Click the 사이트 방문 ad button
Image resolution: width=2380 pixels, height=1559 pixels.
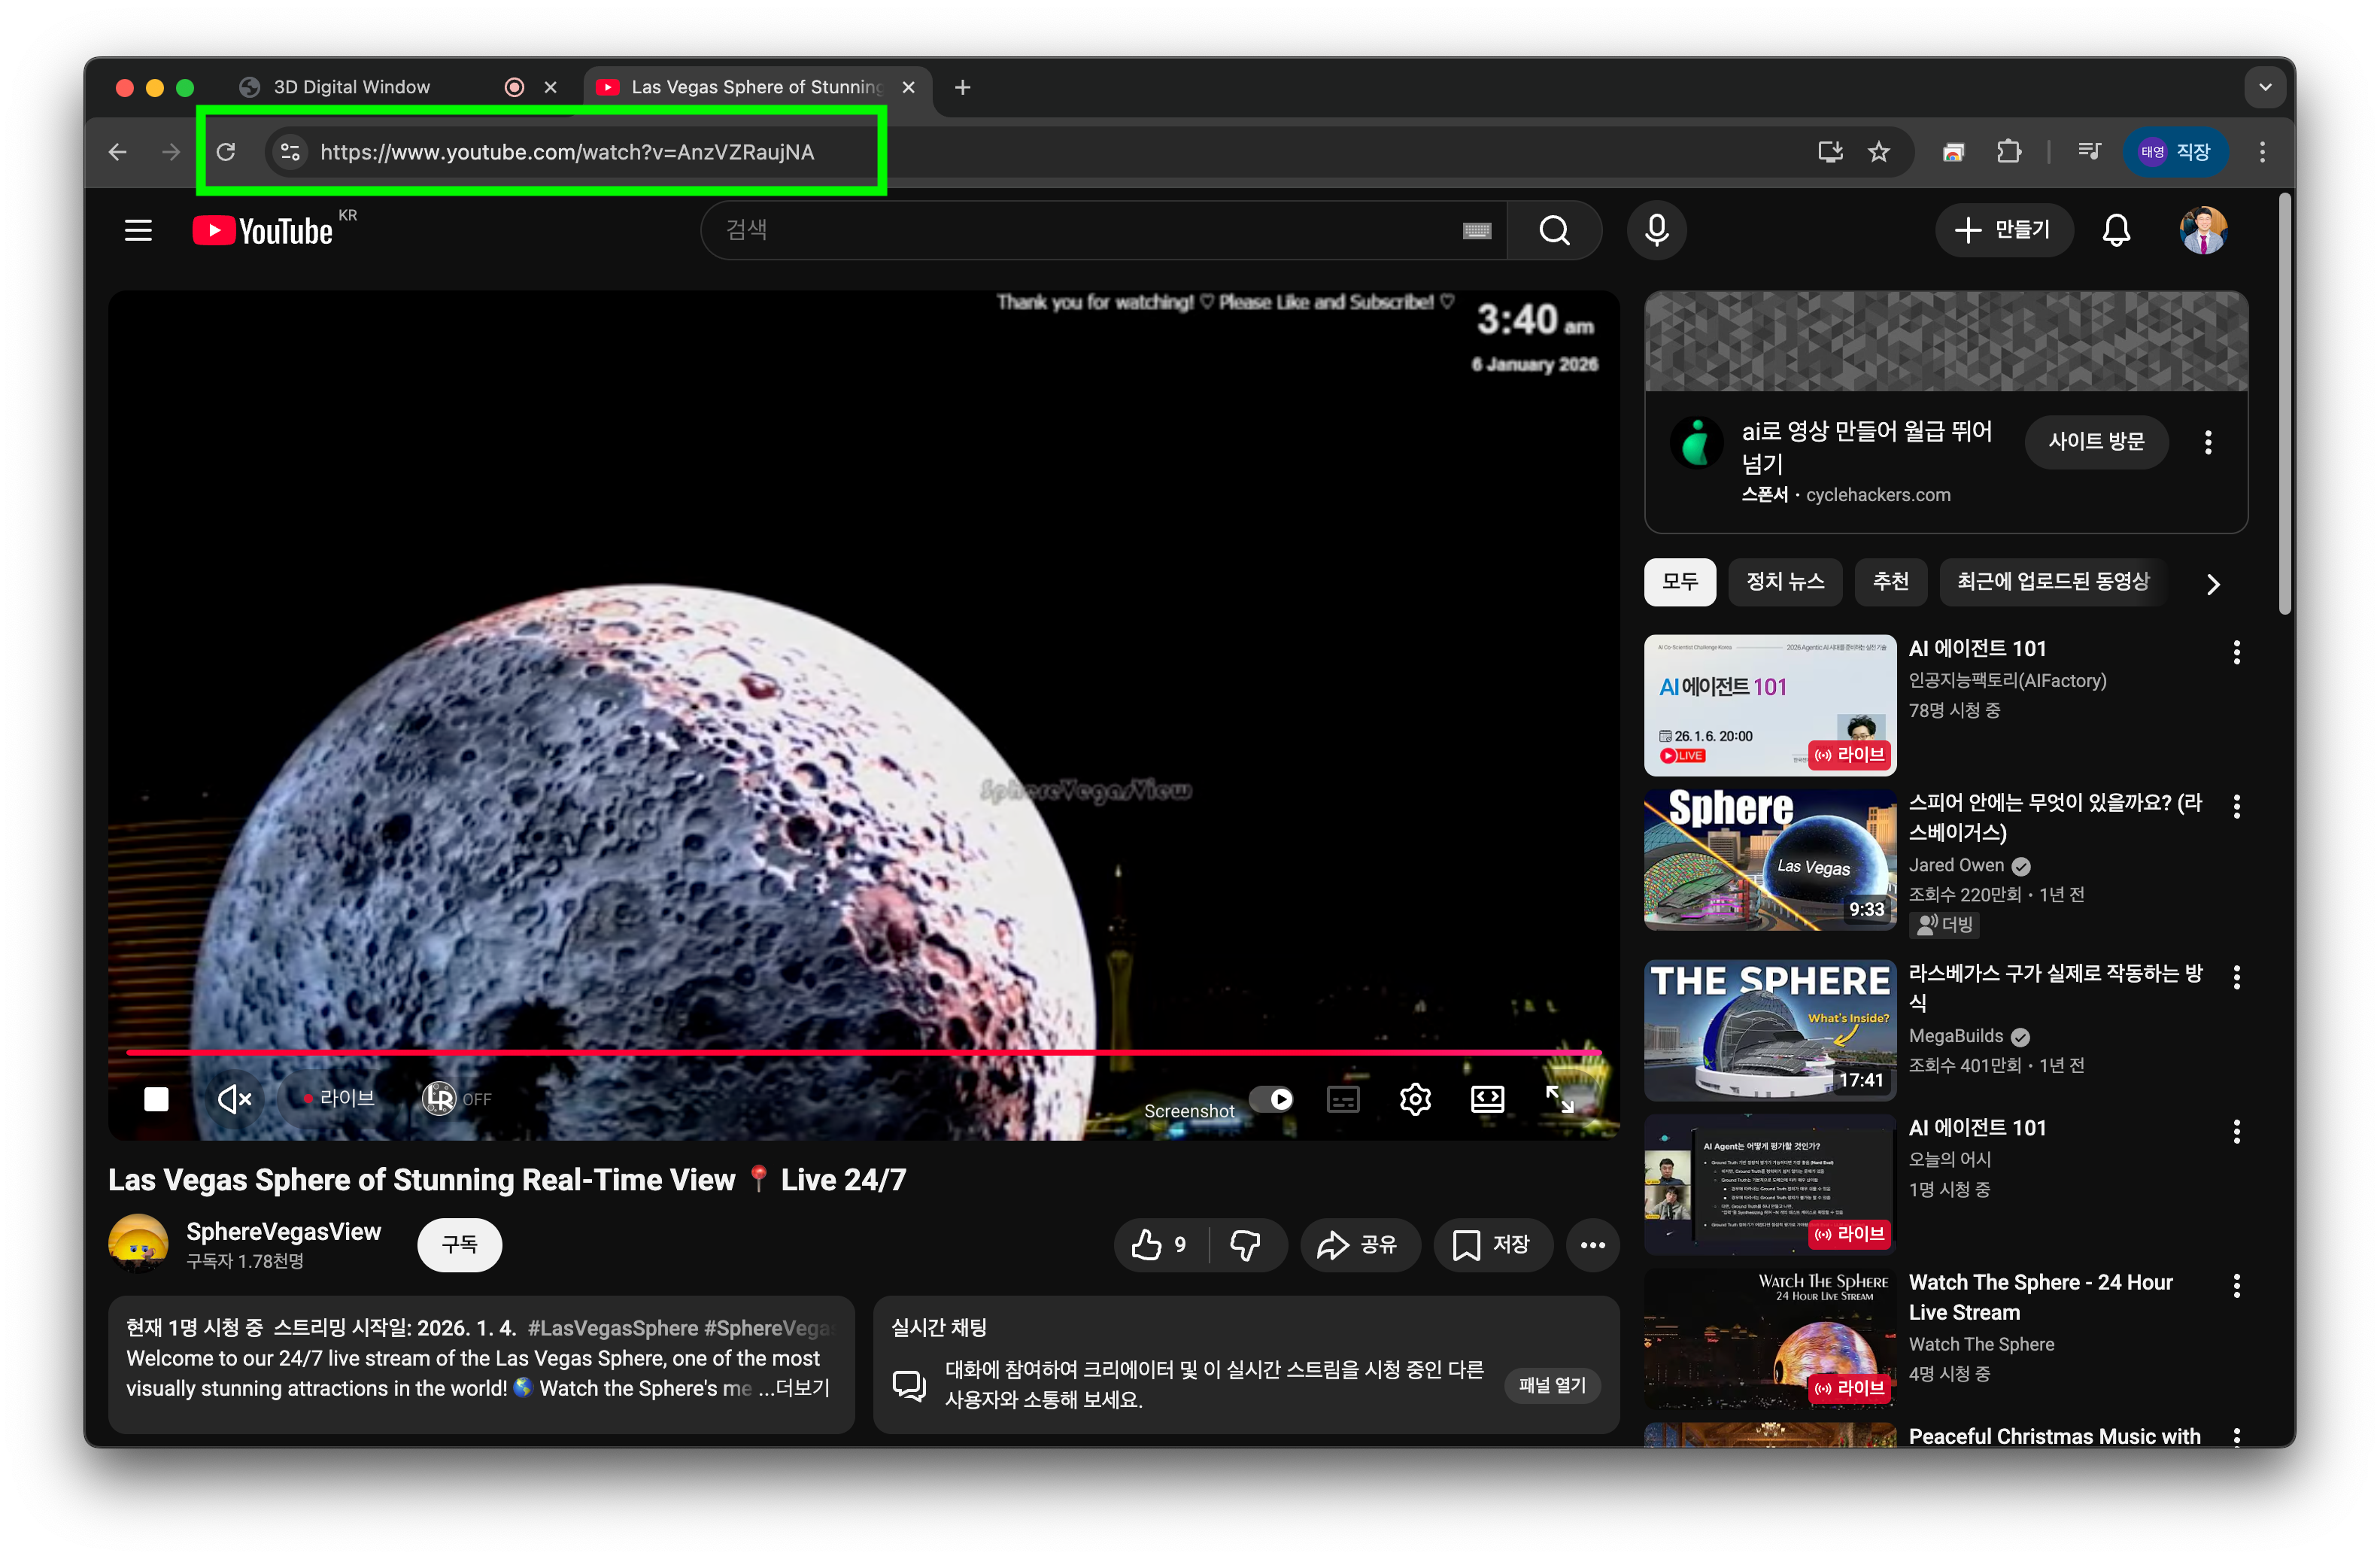pos(2096,441)
